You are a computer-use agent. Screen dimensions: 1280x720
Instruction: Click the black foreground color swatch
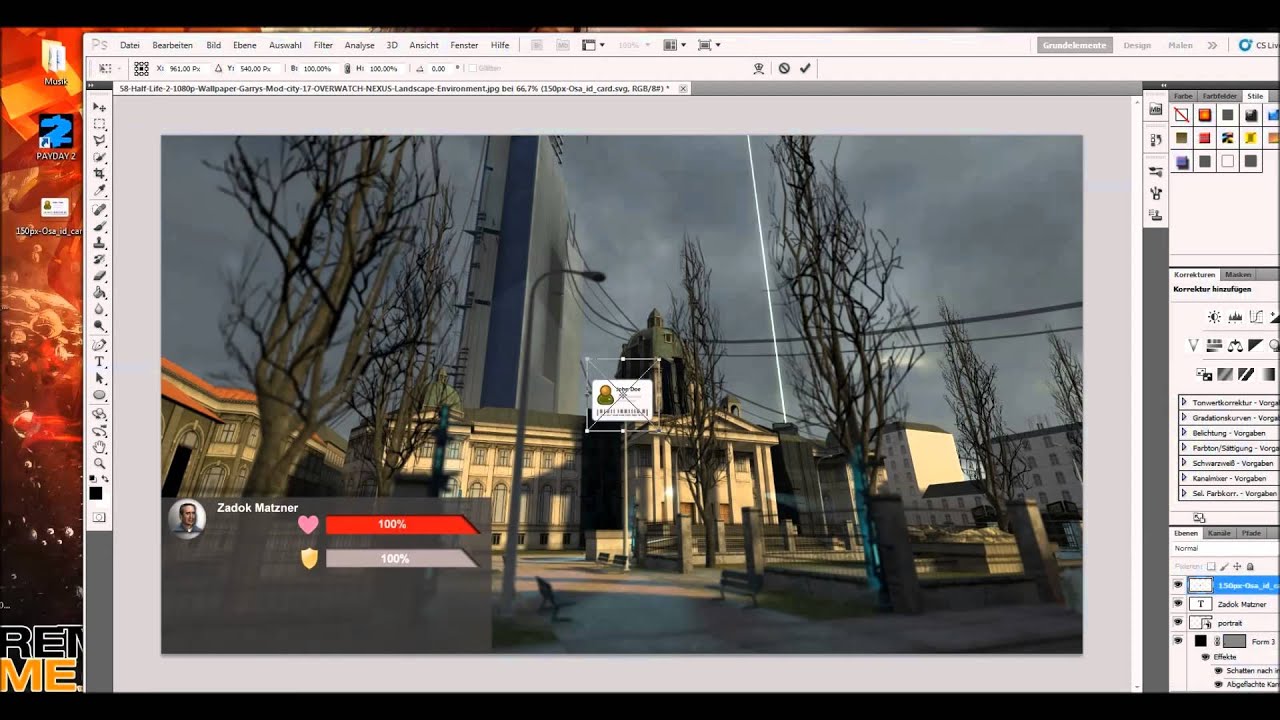tap(96, 493)
